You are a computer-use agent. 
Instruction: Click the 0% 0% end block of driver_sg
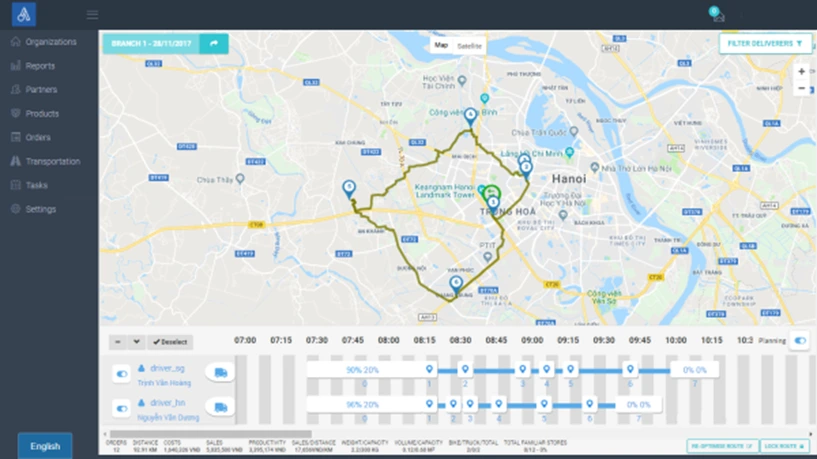point(695,370)
